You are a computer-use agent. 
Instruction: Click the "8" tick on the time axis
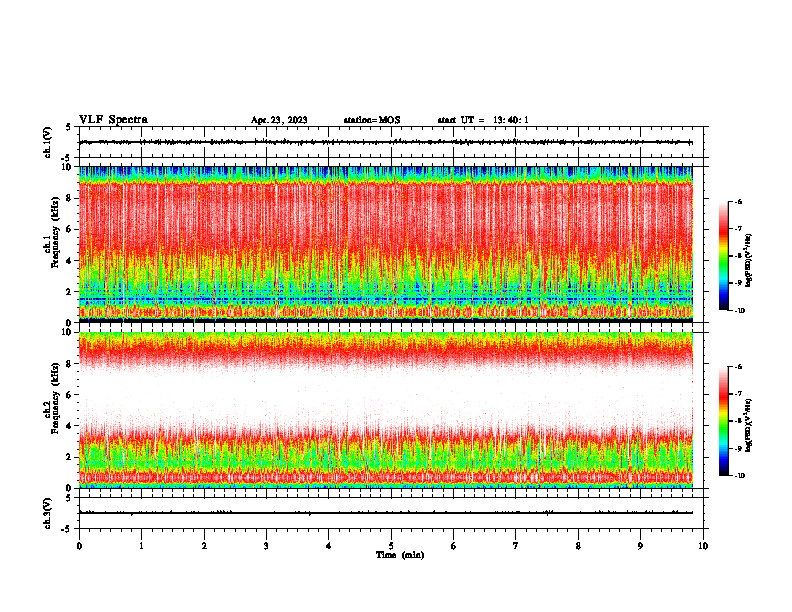tap(578, 546)
